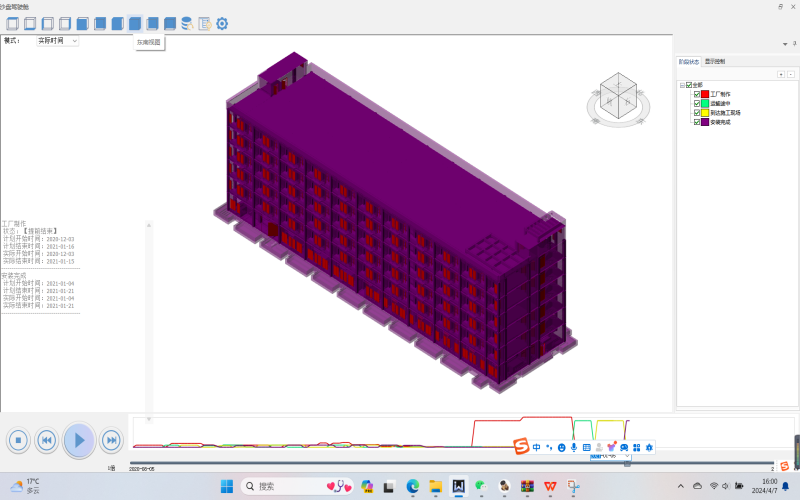Open the Sogou toolbox grid icon
Image resolution: width=800 pixels, height=500 pixels.
[x=637, y=447]
